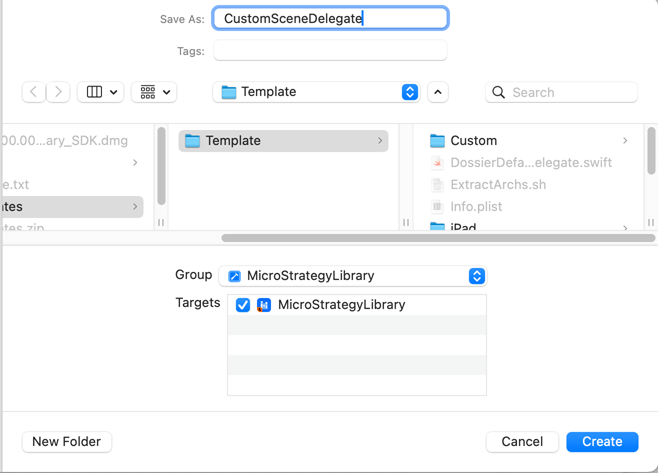Click the magnifying glass search icon

point(498,92)
